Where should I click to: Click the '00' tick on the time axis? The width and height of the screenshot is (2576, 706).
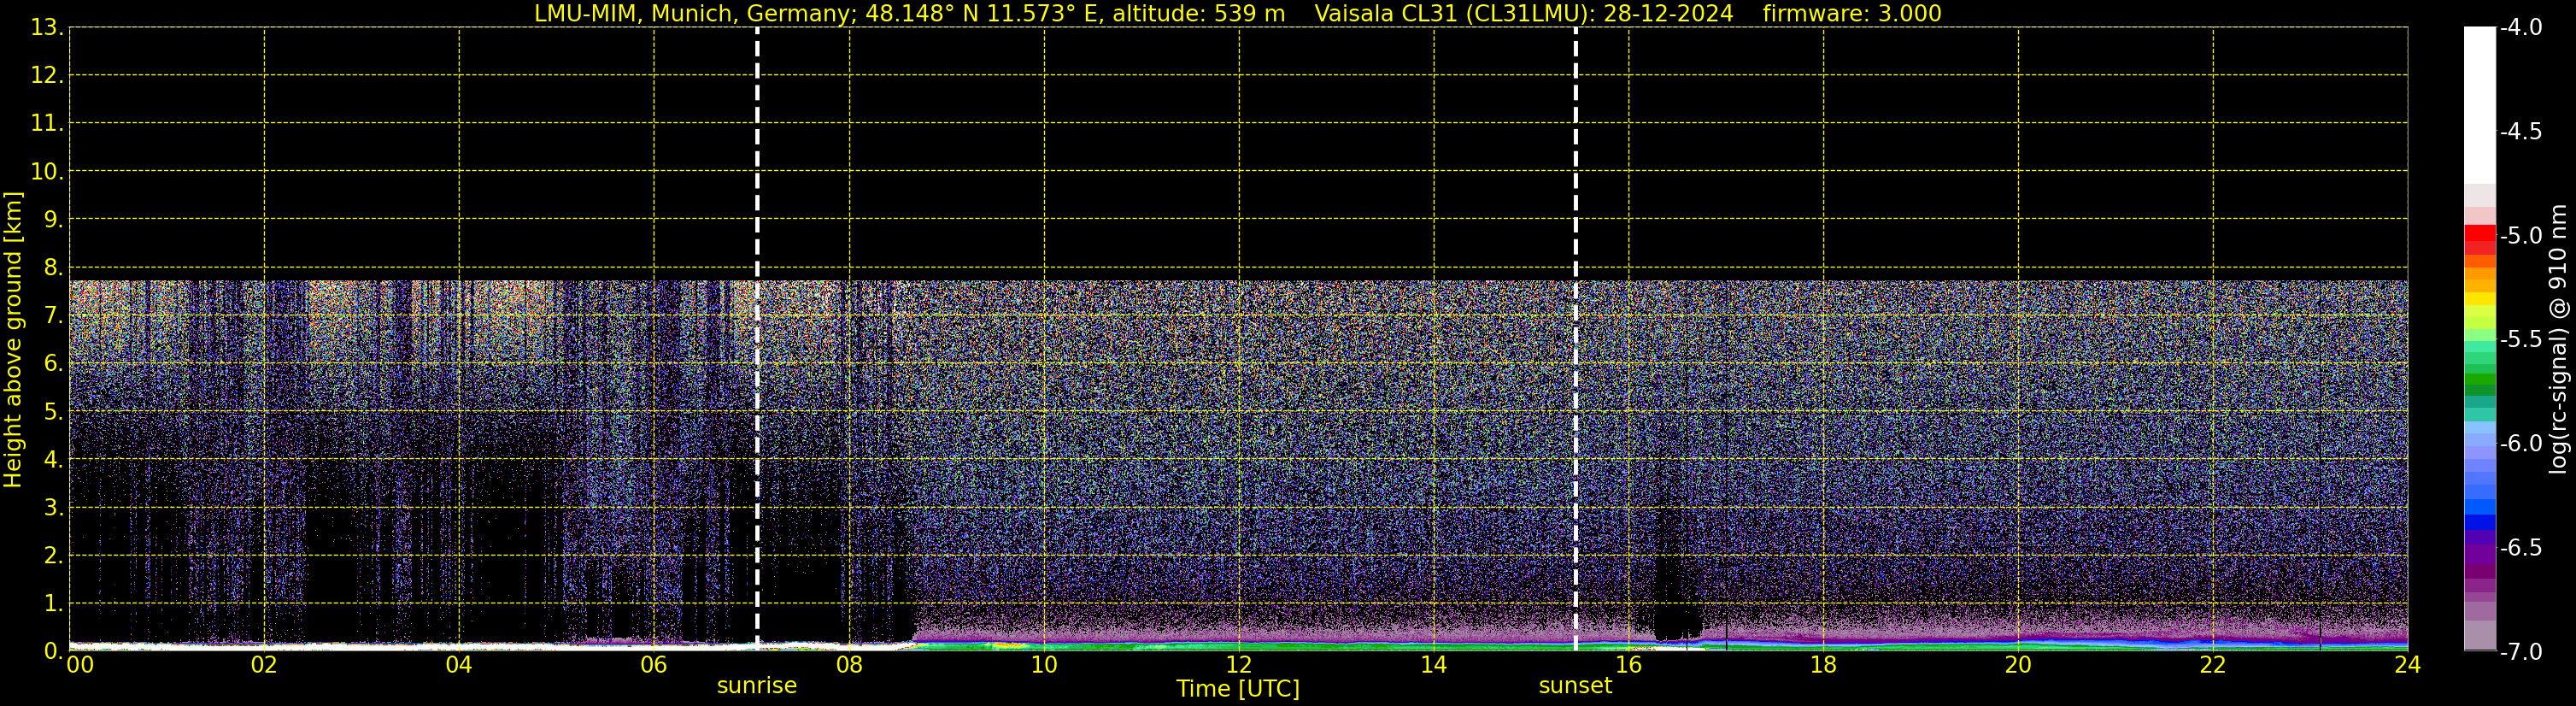tap(80, 665)
